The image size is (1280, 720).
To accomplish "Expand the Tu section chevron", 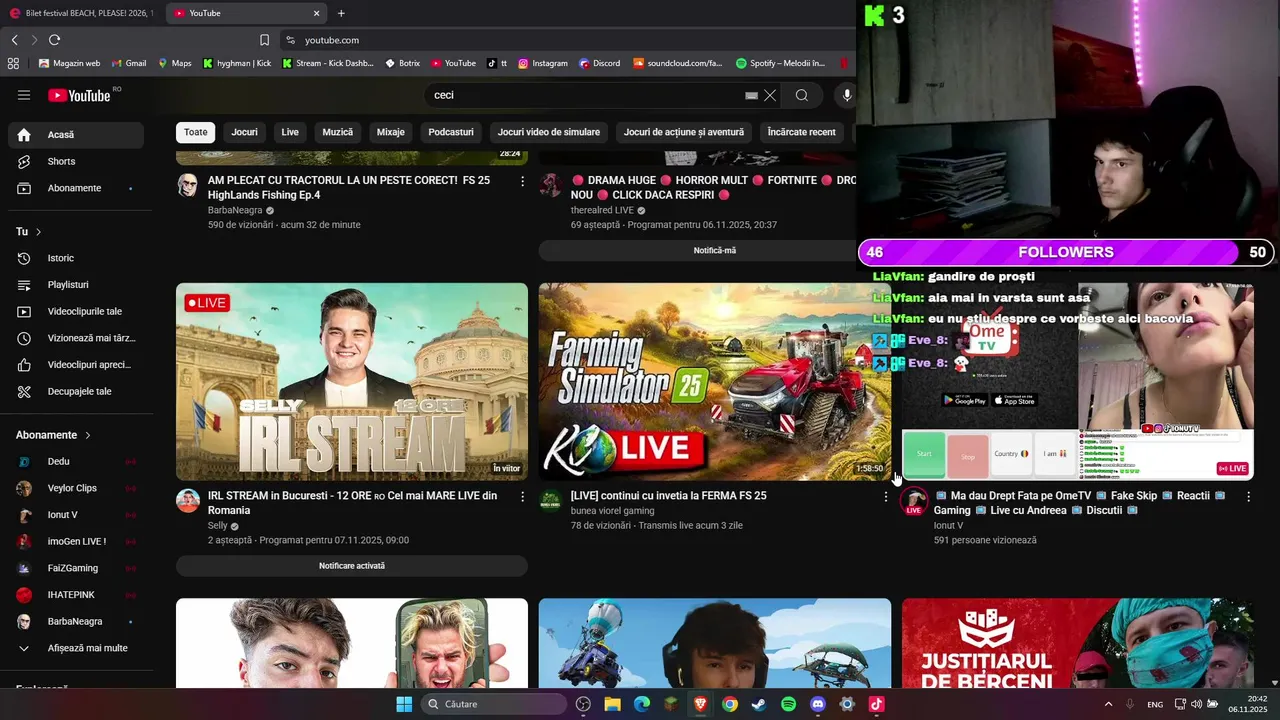I will tap(39, 232).
